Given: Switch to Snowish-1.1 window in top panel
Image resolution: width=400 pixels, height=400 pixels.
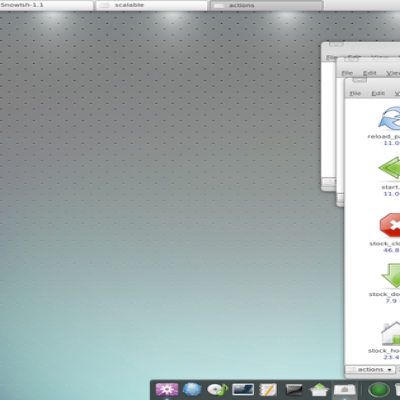Looking at the screenshot, I should (x=46, y=5).
